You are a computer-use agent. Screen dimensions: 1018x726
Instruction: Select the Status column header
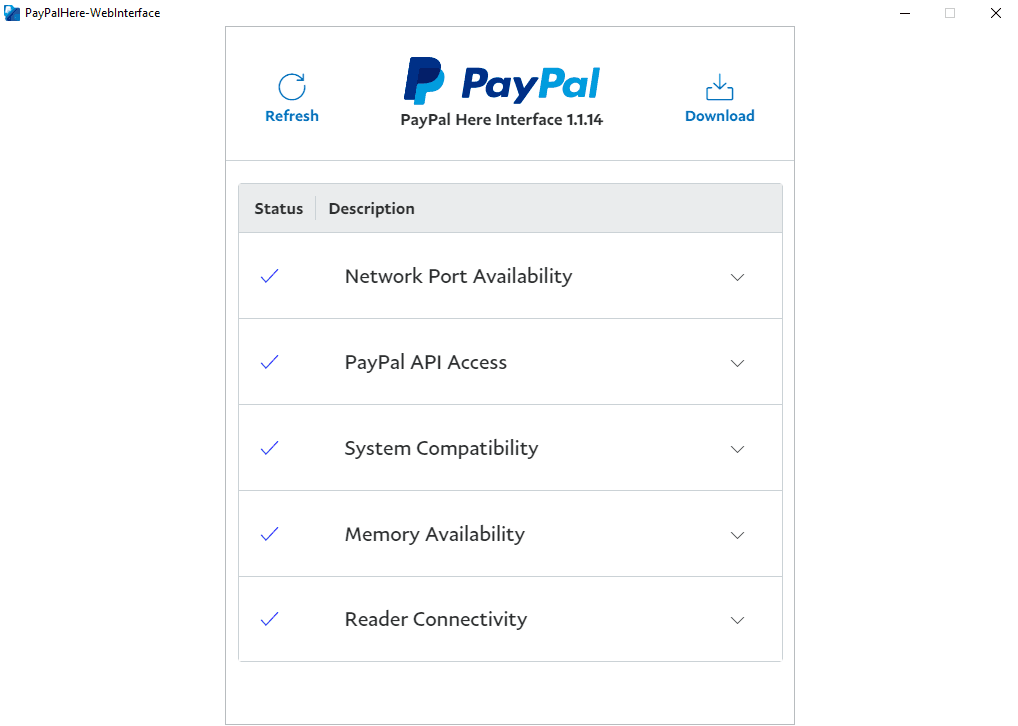click(278, 208)
